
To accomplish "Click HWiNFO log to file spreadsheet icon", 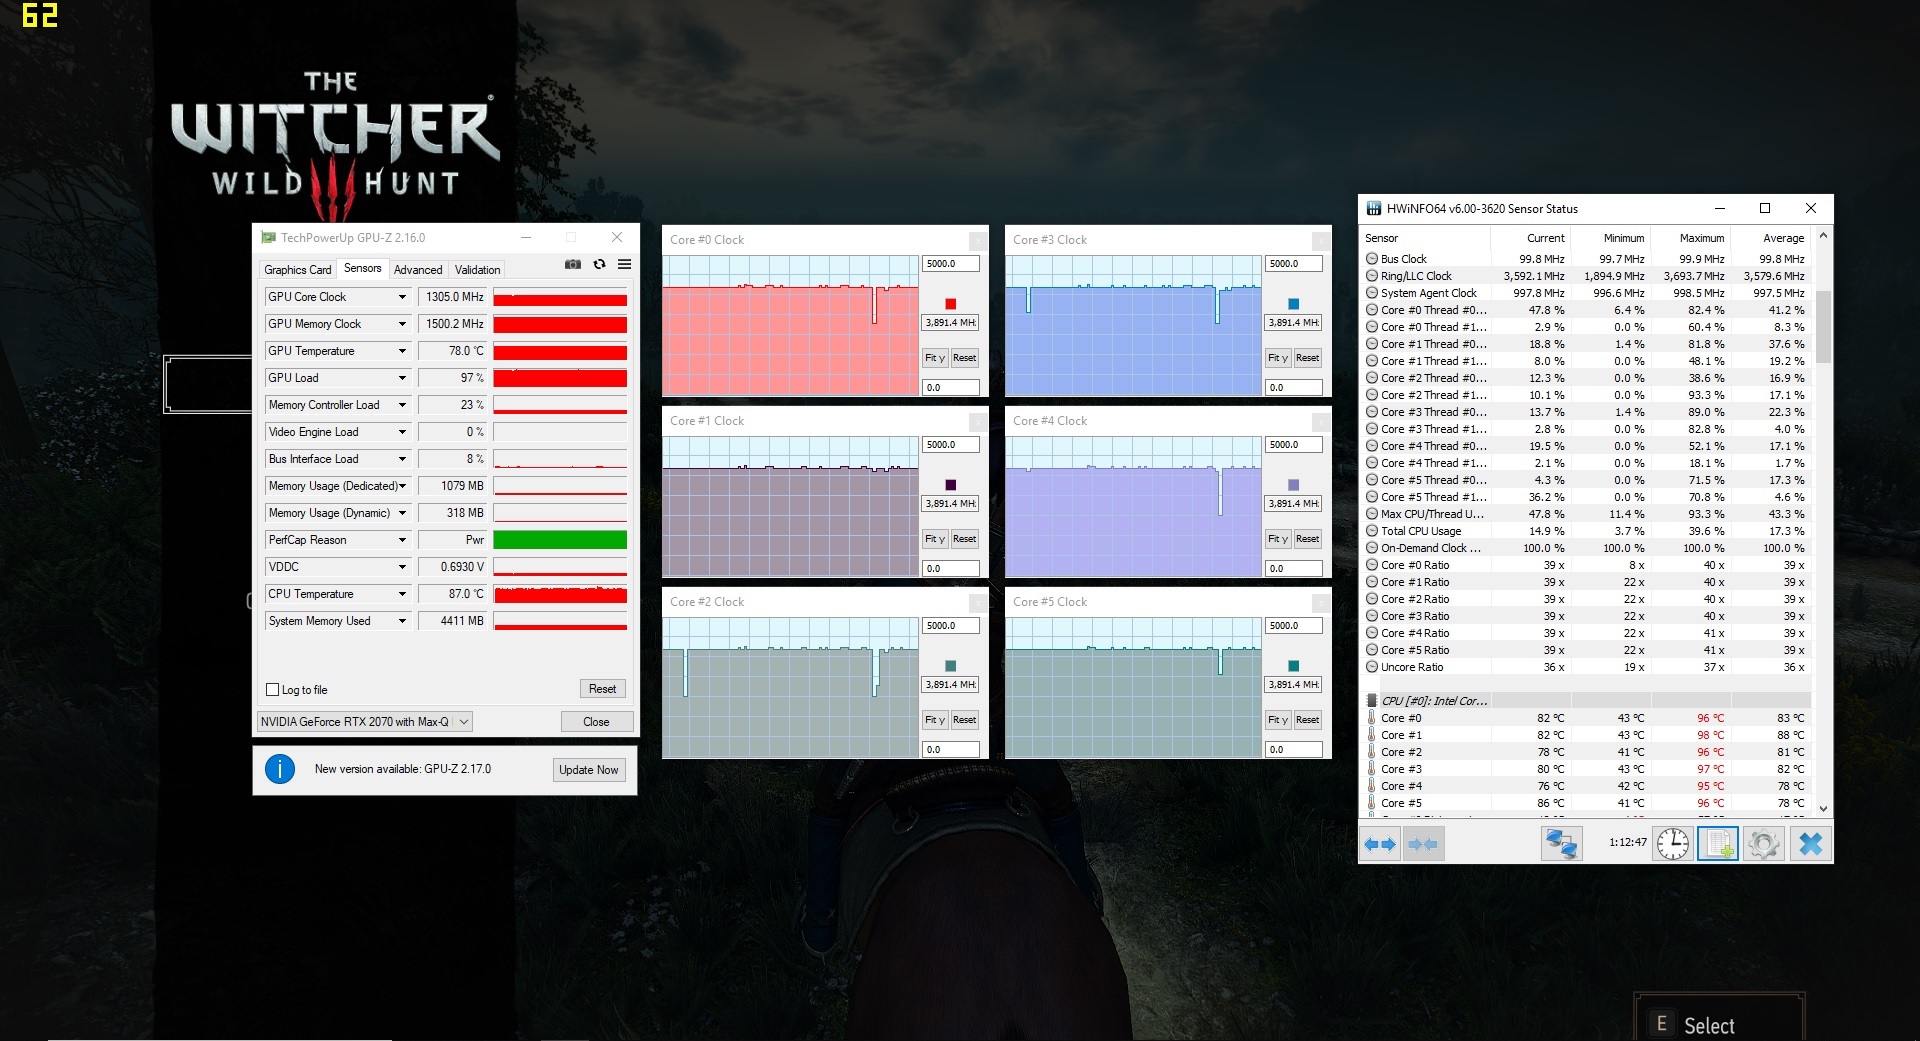I will (x=1718, y=844).
